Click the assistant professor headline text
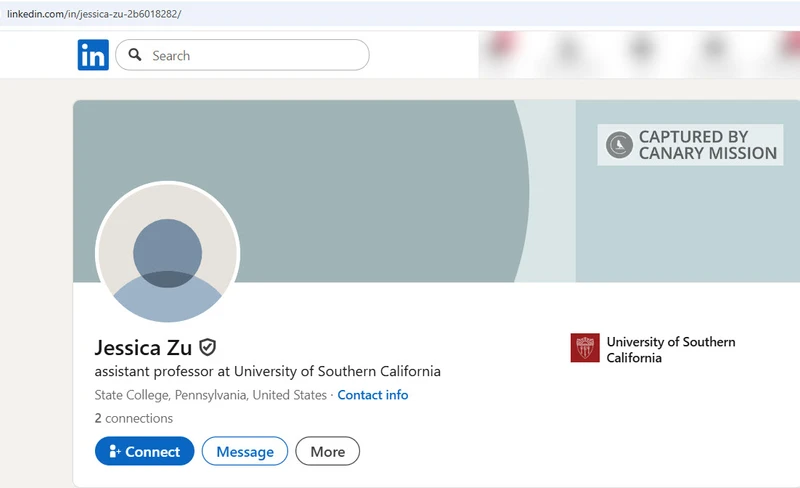The height and width of the screenshot is (488, 800). (x=267, y=372)
